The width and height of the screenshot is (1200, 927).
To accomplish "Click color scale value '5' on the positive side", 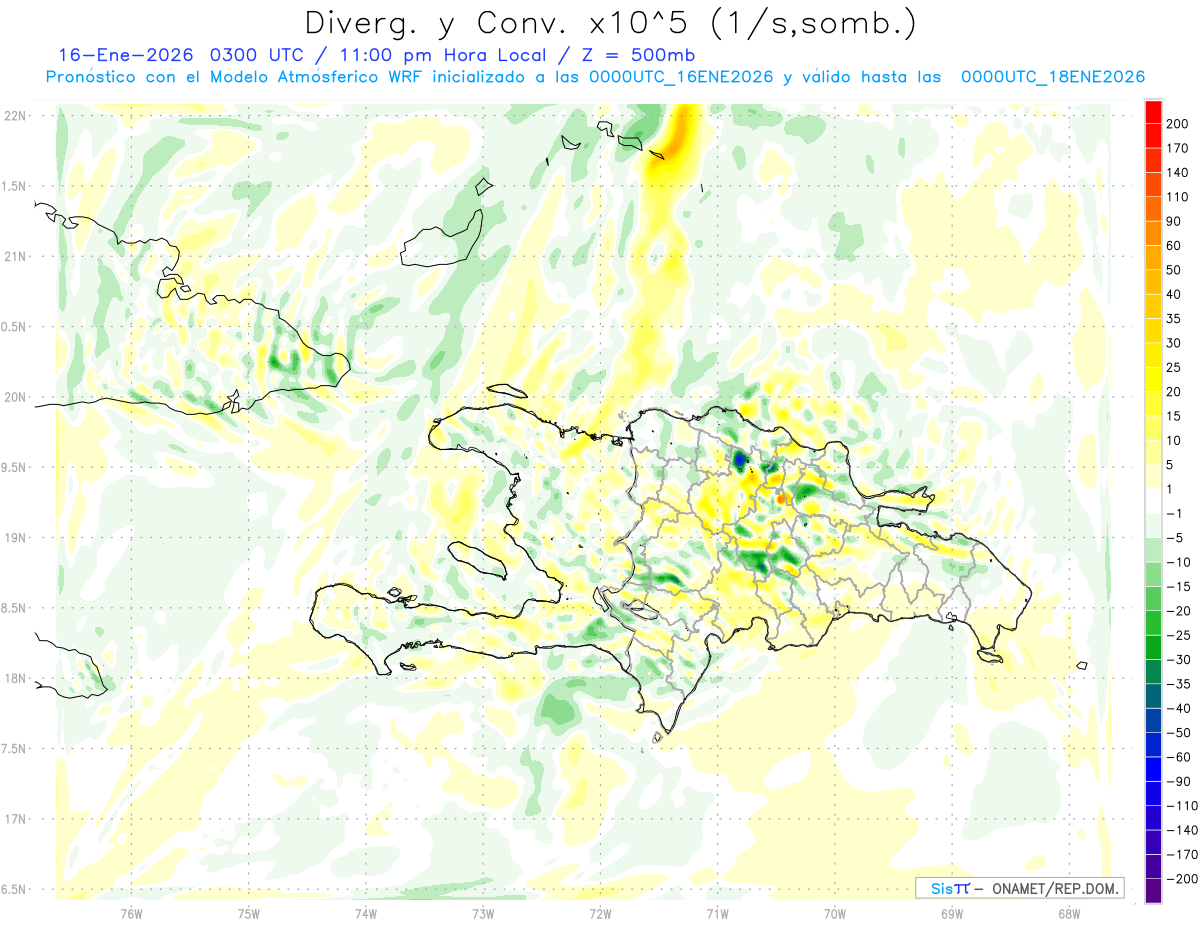I will (1172, 465).
